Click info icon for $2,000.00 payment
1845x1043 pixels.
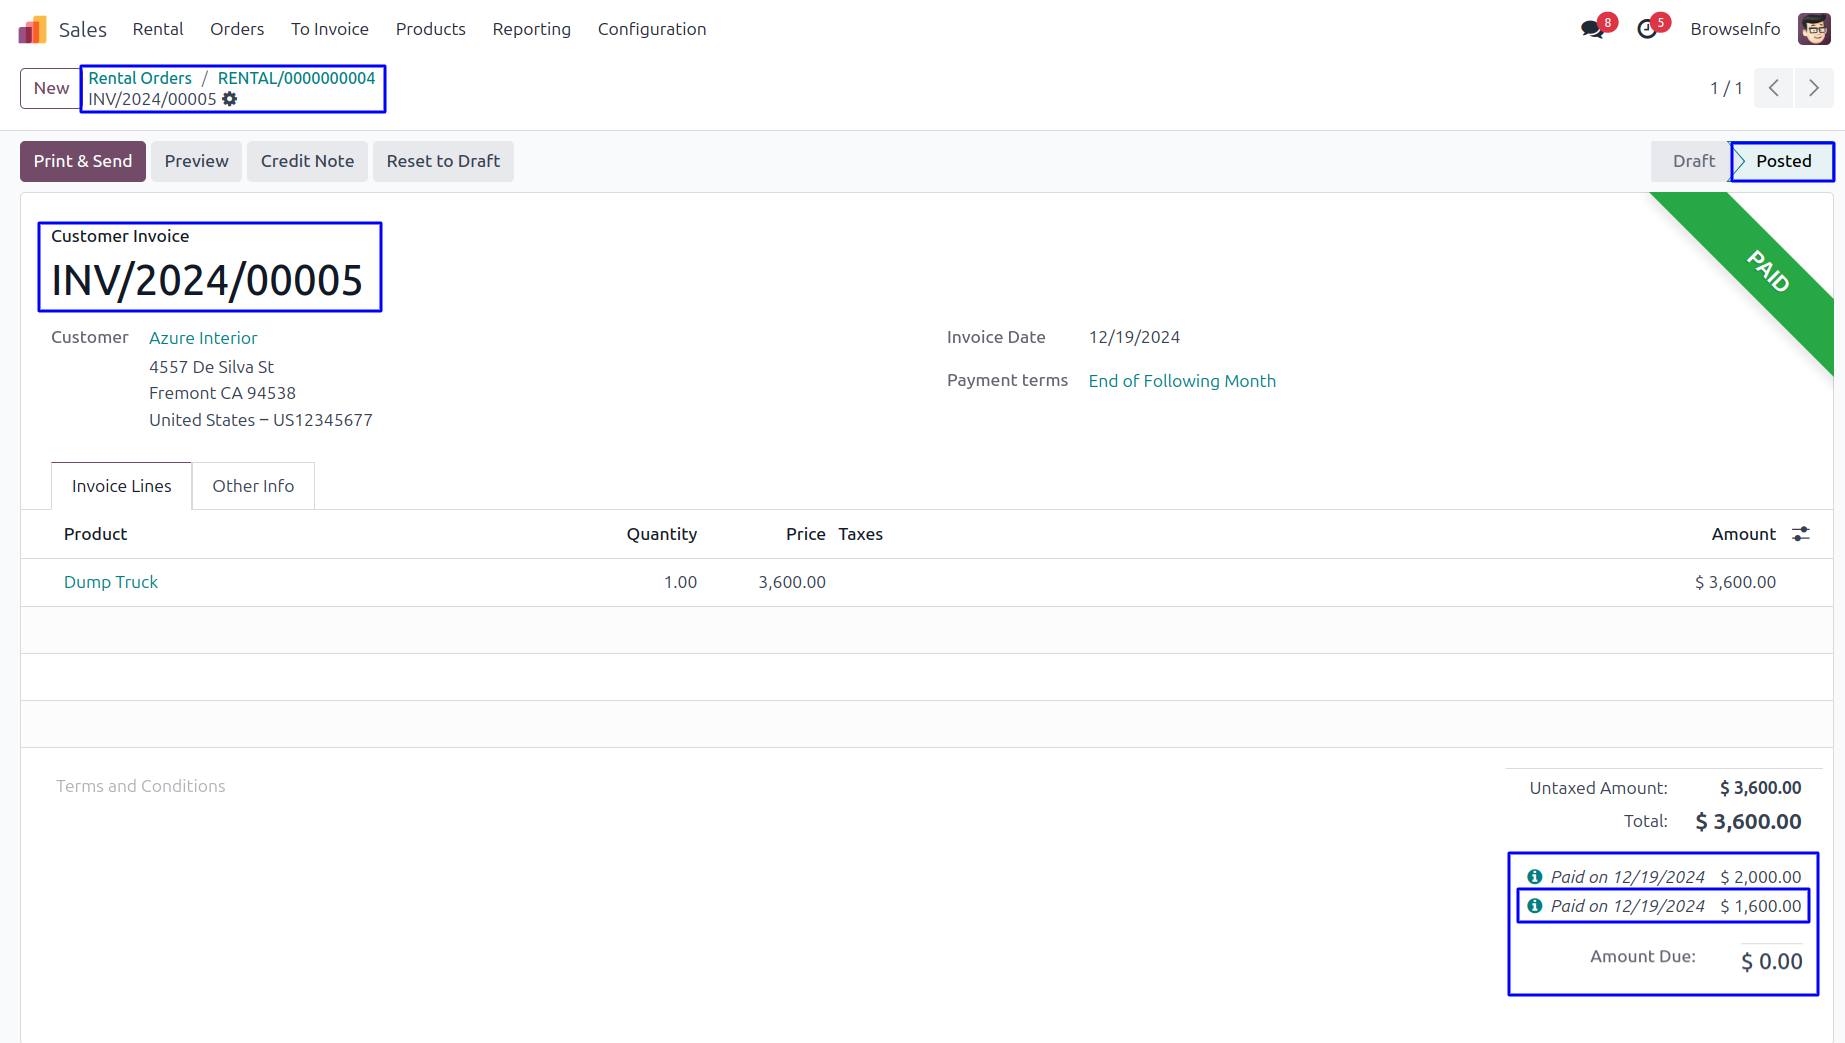point(1534,877)
